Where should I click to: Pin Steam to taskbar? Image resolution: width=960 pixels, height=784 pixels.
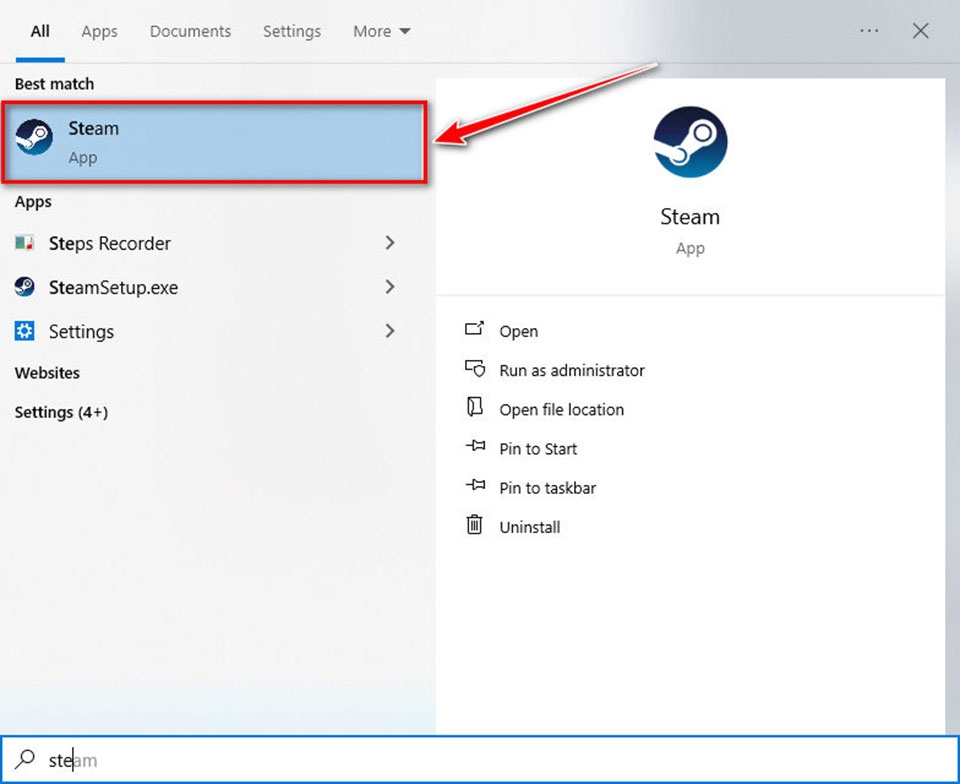(547, 488)
